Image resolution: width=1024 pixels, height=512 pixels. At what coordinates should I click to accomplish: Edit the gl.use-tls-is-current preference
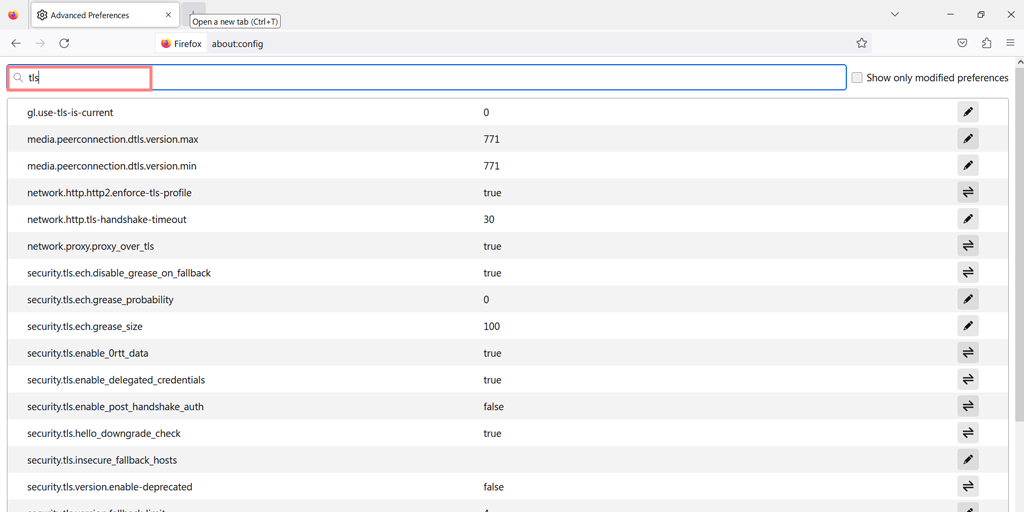tap(967, 112)
